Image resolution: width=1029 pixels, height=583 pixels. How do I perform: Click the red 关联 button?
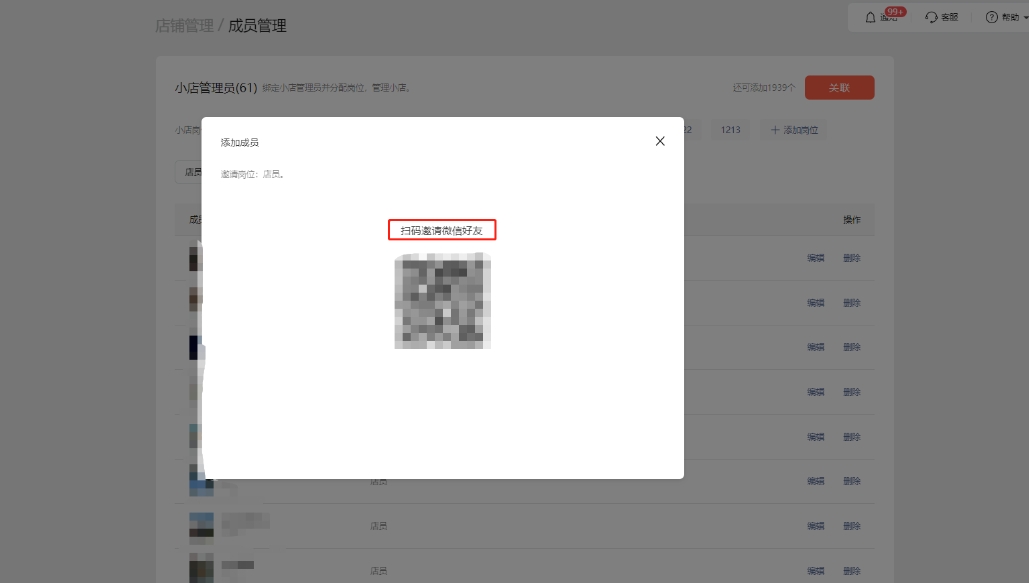coord(839,87)
